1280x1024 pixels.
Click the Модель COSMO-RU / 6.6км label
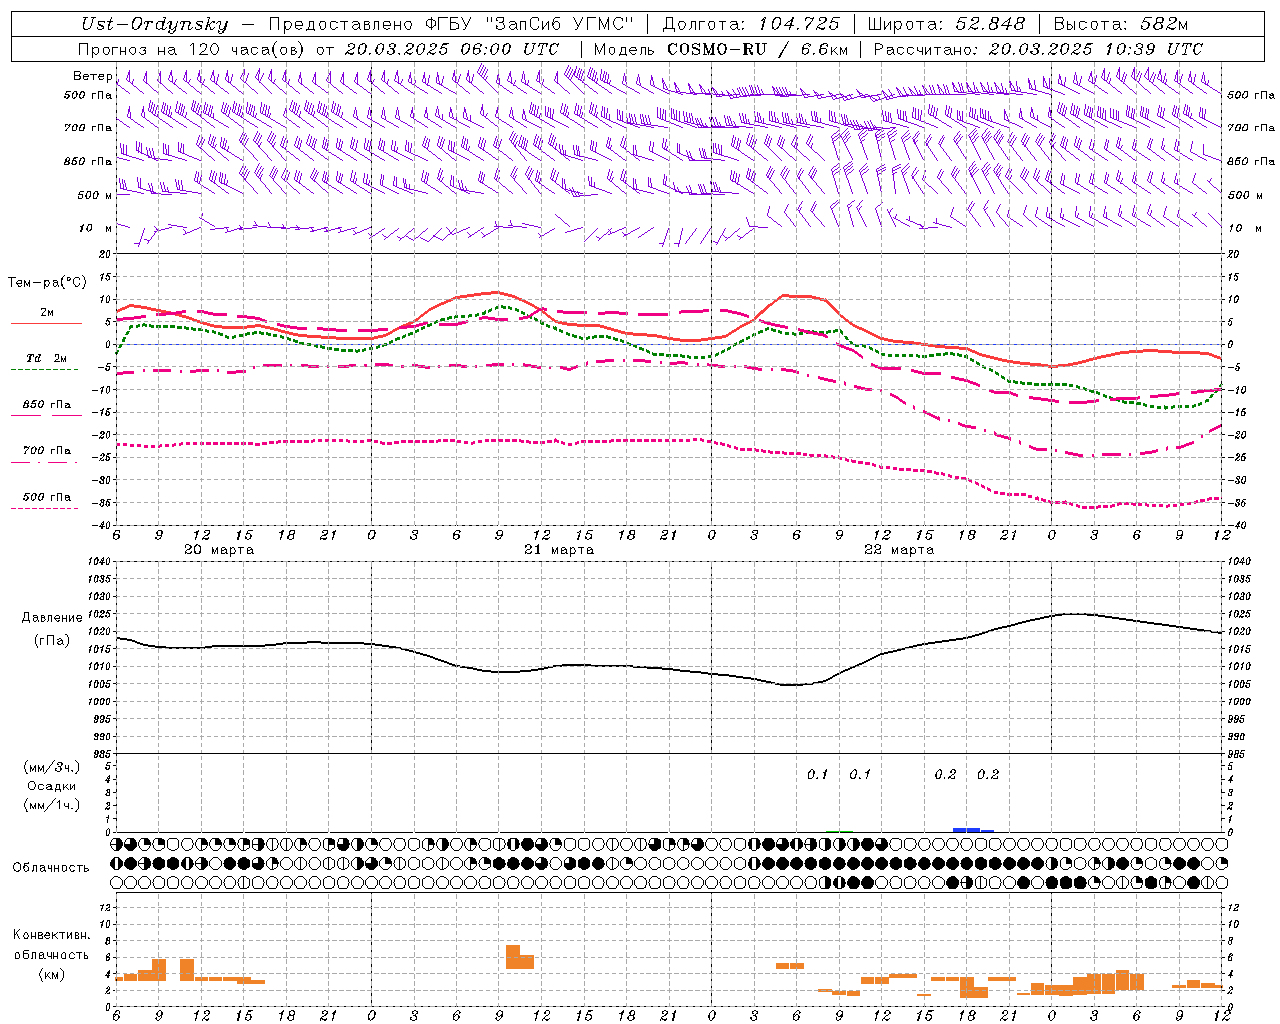[x=721, y=49]
